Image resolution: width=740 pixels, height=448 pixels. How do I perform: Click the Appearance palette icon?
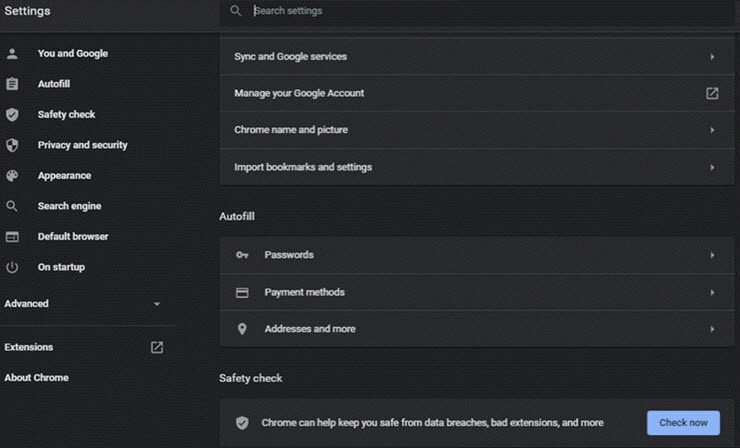[13, 176]
